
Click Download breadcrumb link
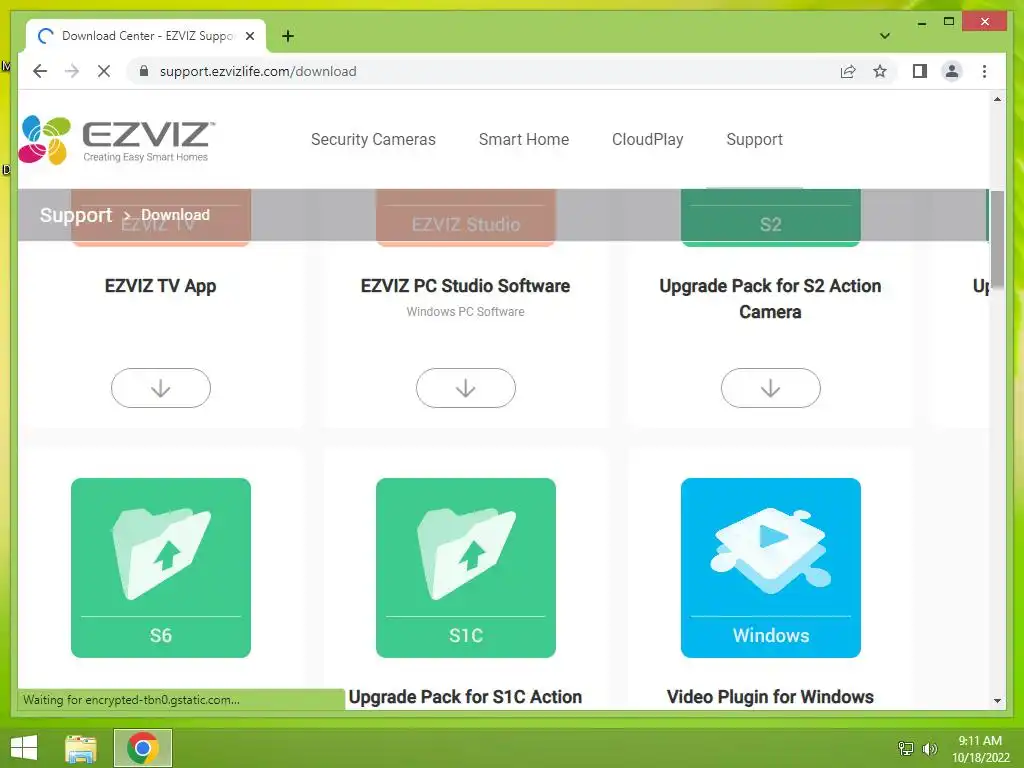pyautogui.click(x=175, y=215)
